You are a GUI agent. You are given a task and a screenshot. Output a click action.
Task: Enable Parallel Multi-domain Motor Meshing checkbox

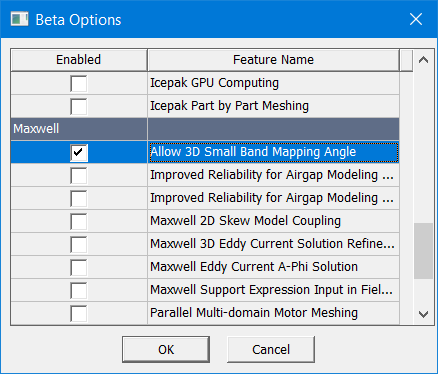[79, 313]
